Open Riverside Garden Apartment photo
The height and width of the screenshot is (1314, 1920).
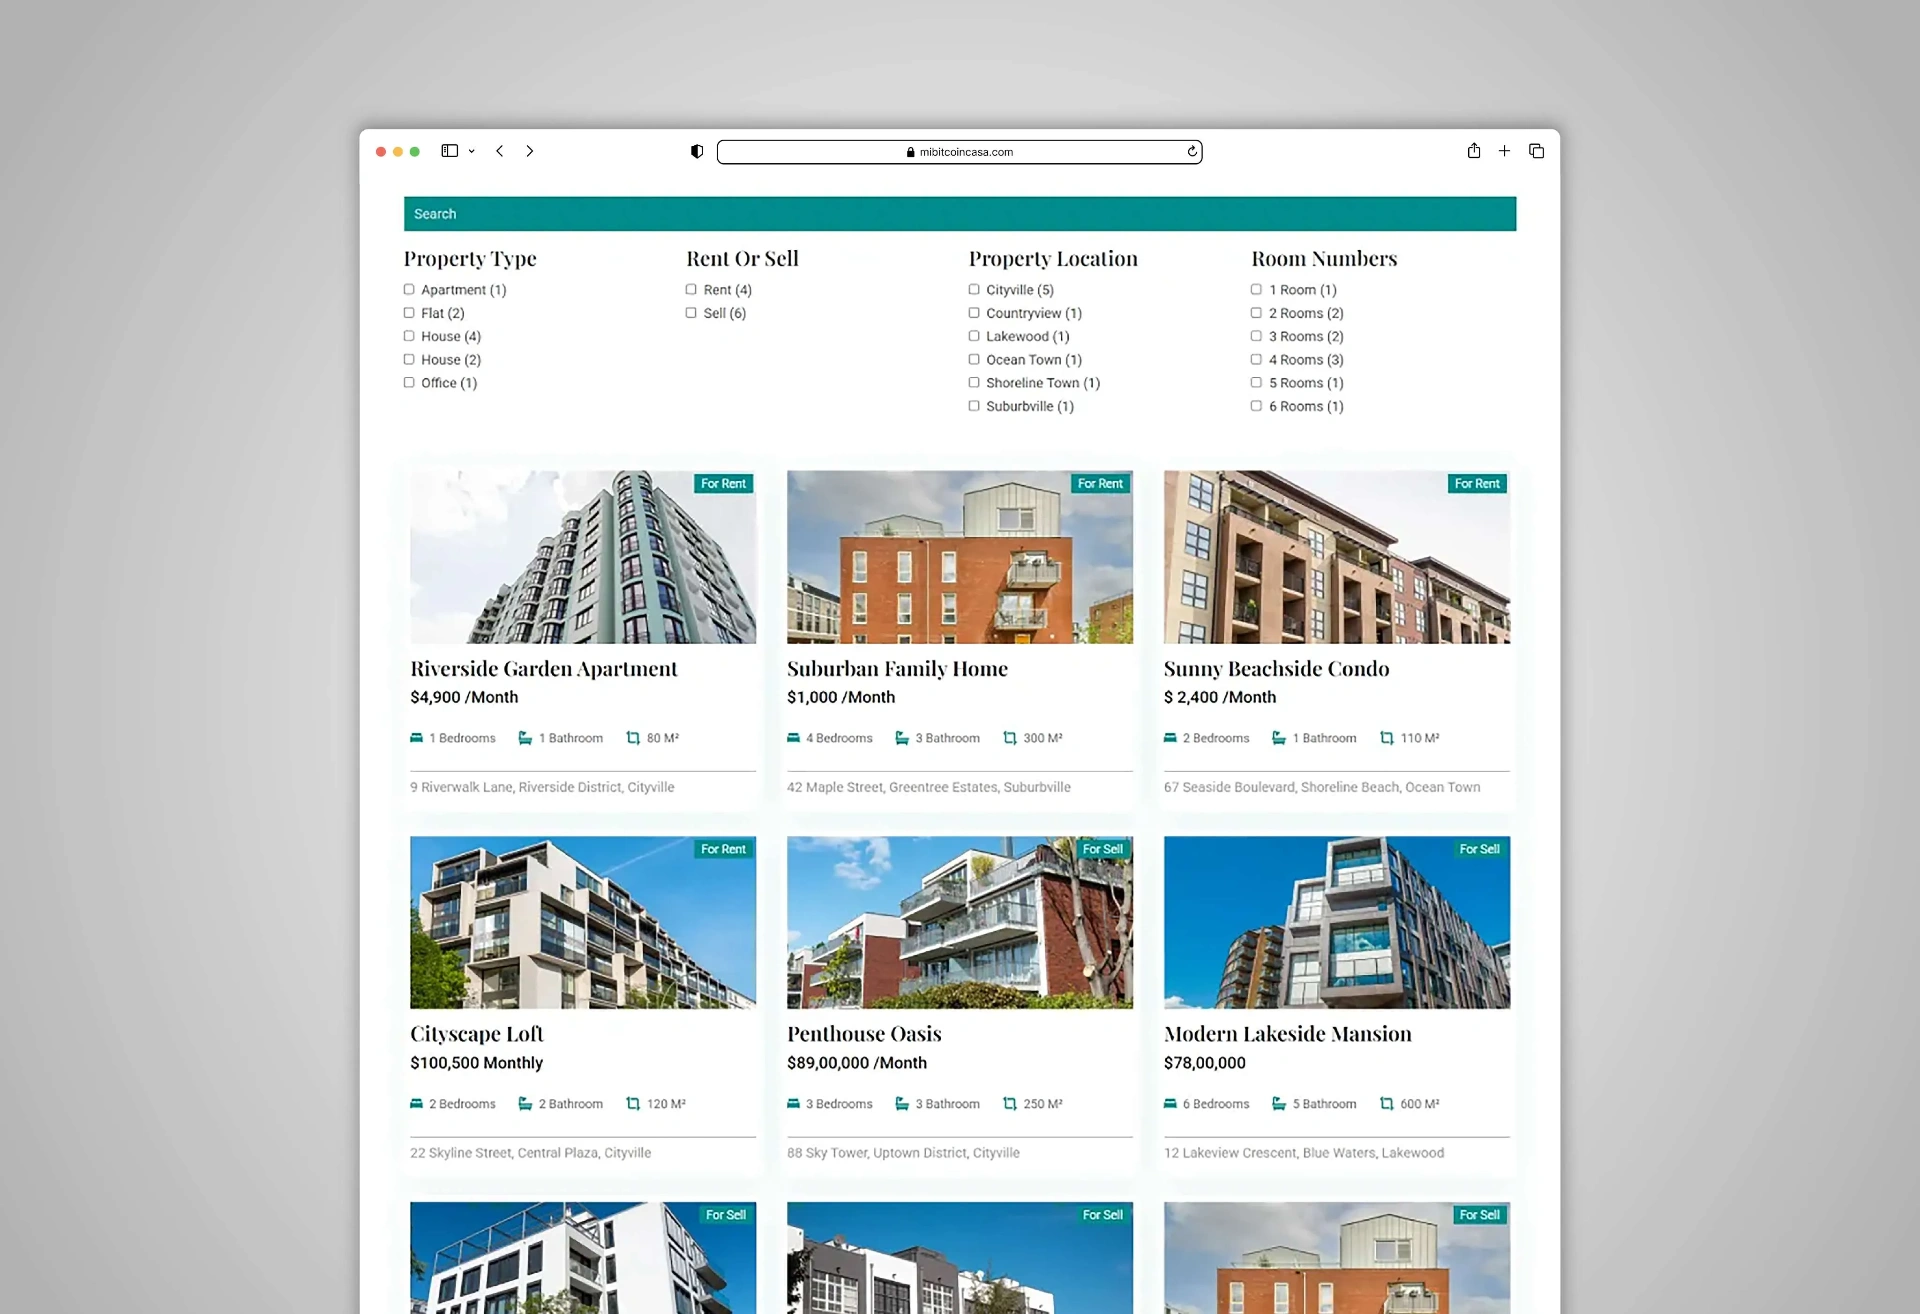[x=583, y=557]
